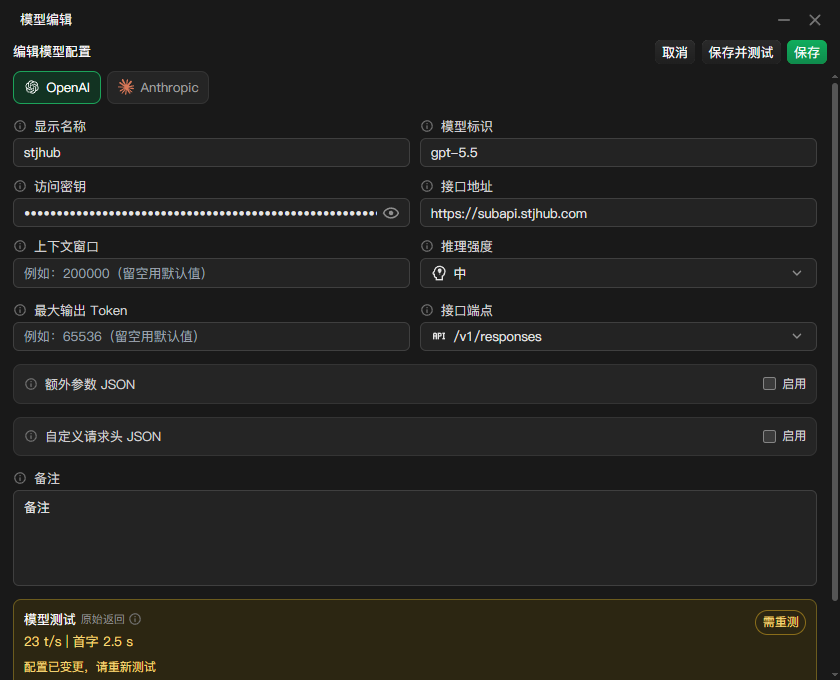Enable the 额外参数 JSON checkbox

click(x=769, y=384)
